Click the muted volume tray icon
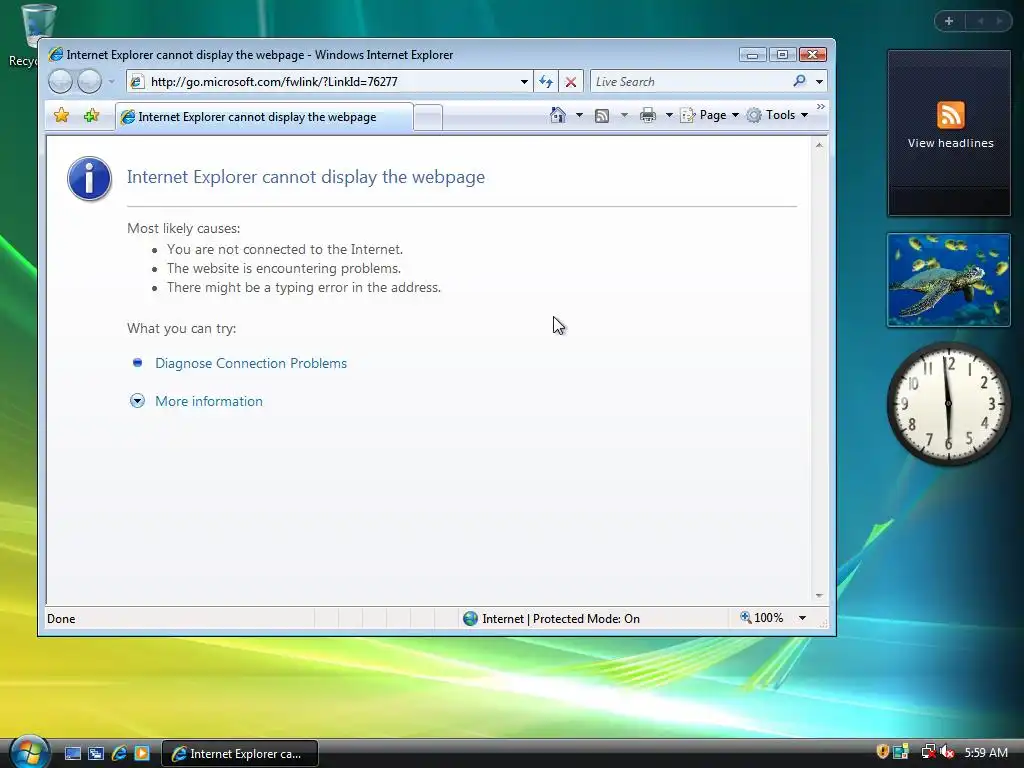Viewport: 1024px width, 768px height. coord(947,752)
